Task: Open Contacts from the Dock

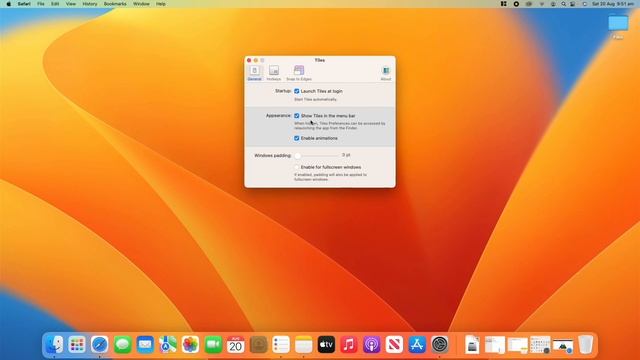Action: (x=258, y=345)
